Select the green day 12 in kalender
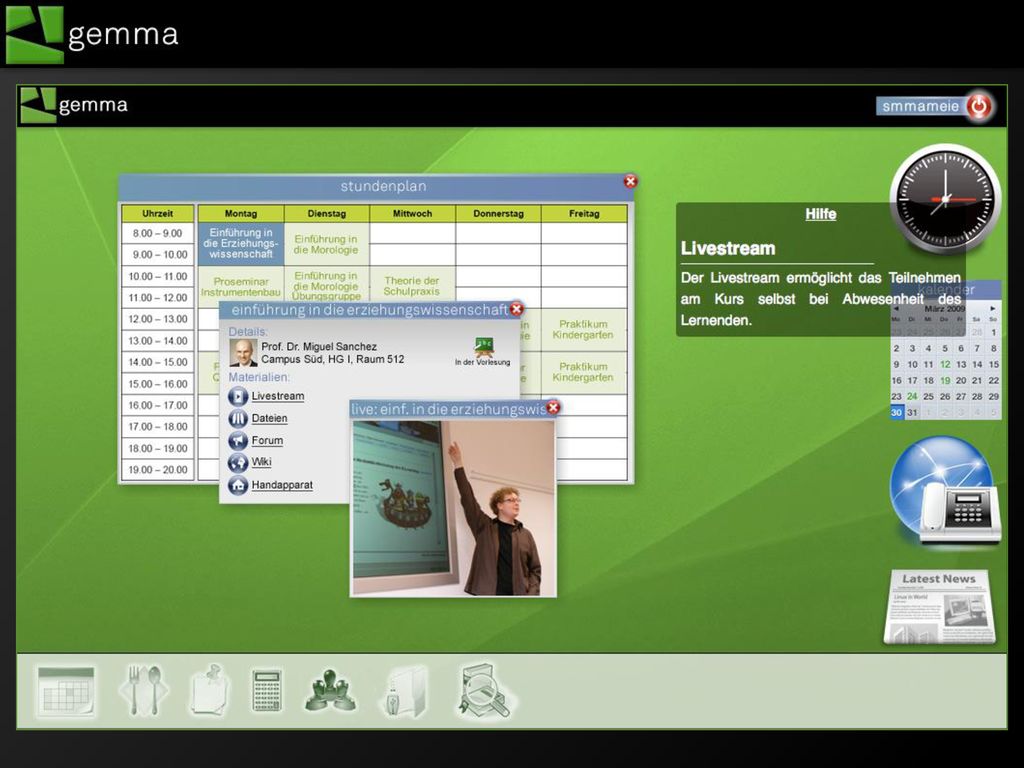 click(x=945, y=364)
